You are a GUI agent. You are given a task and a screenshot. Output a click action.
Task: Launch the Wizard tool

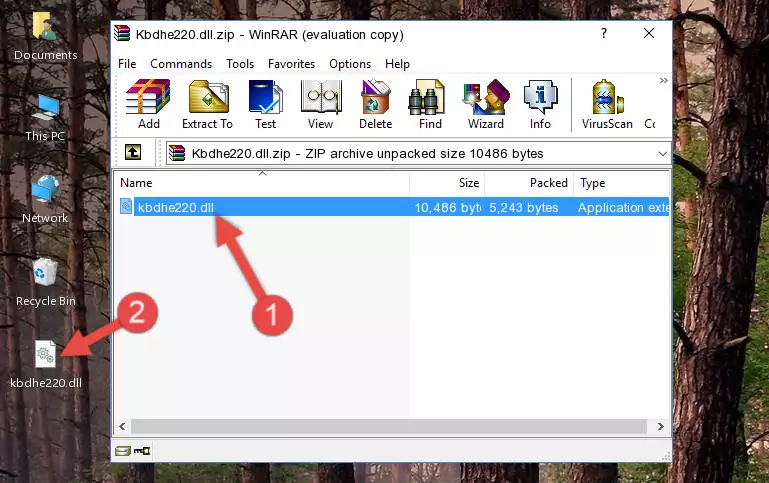click(486, 104)
